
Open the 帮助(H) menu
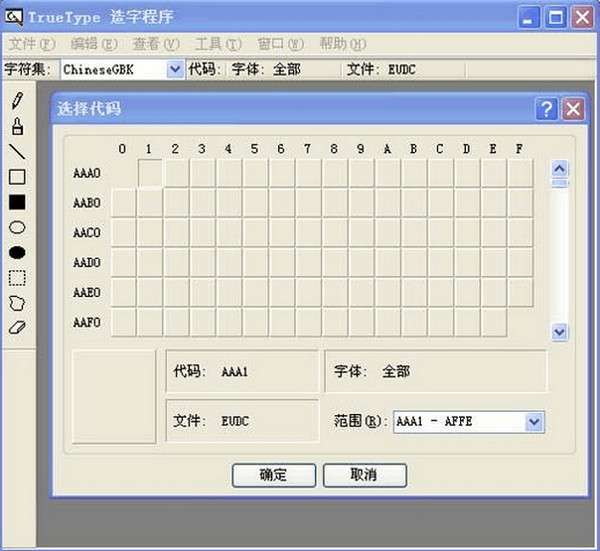[x=343, y=44]
